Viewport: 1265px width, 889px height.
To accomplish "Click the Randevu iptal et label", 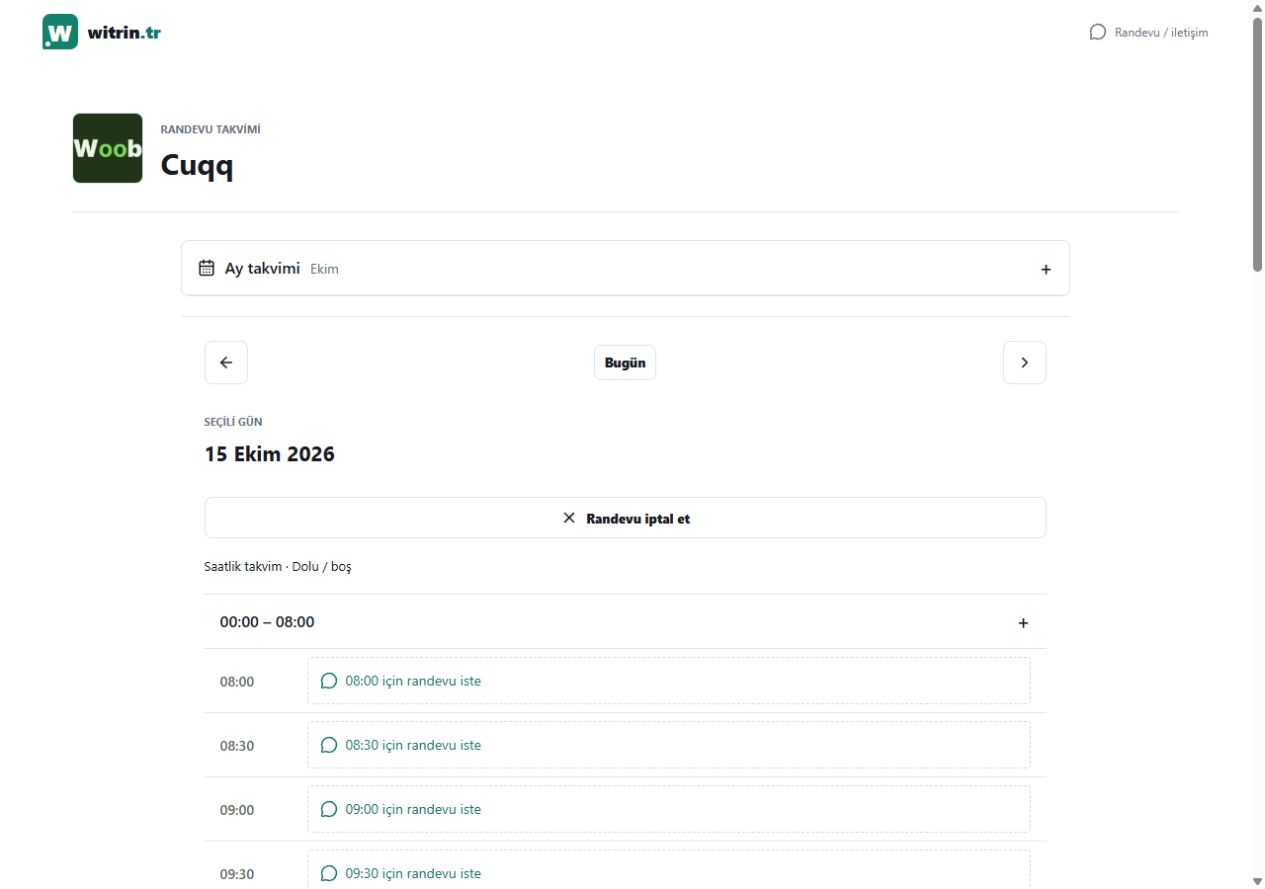I will coord(638,519).
